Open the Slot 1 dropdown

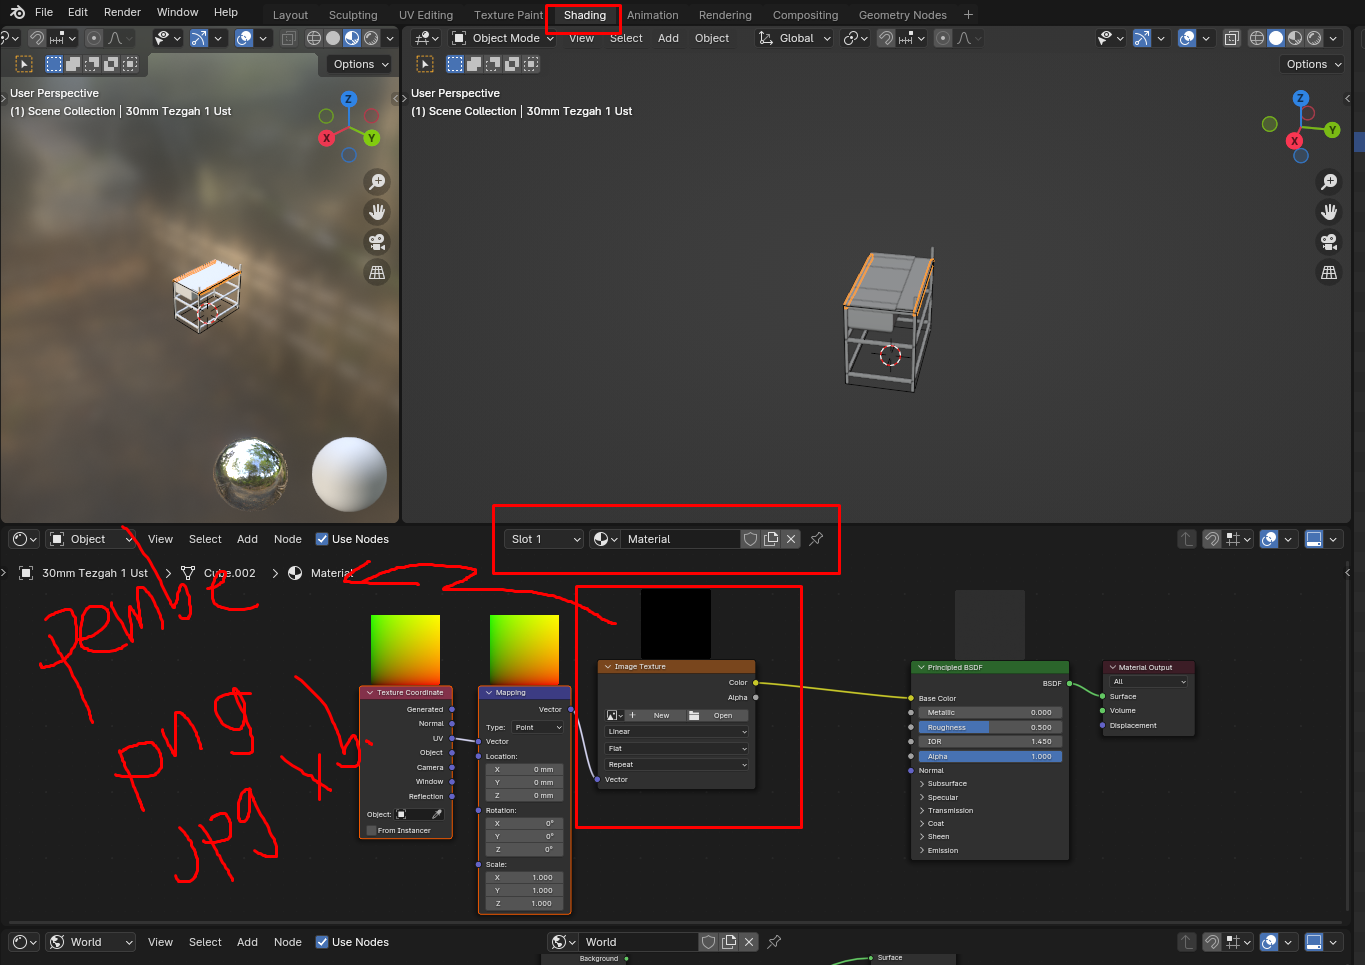544,539
